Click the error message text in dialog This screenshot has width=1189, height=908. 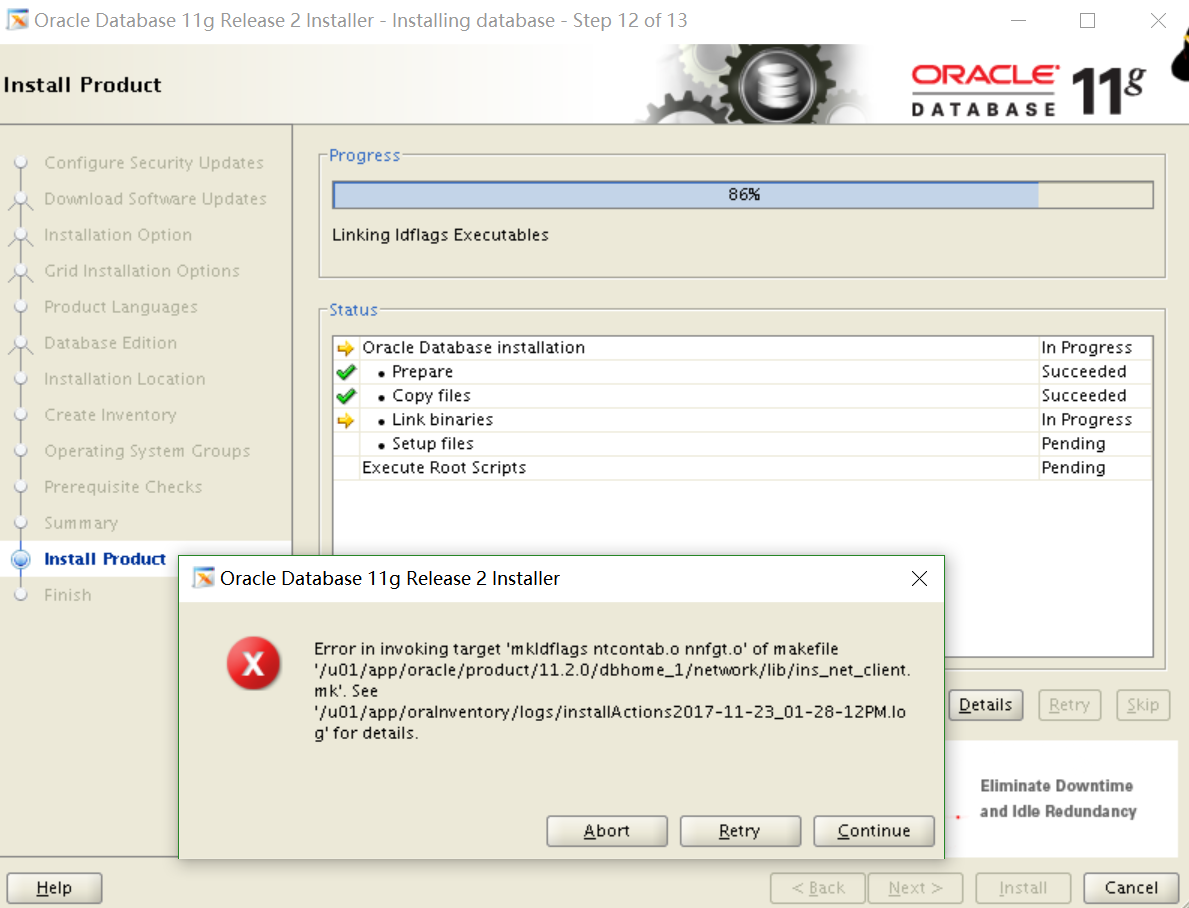[x=612, y=691]
